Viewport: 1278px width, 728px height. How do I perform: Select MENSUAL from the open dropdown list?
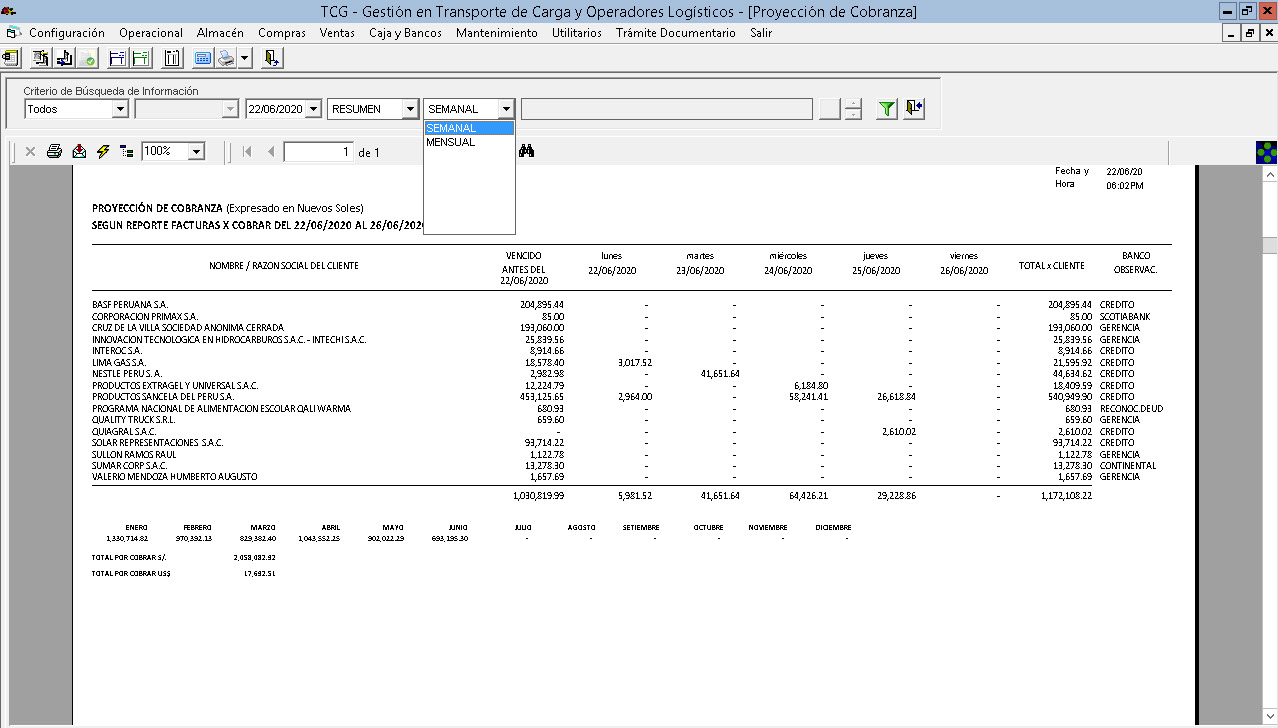click(x=451, y=142)
